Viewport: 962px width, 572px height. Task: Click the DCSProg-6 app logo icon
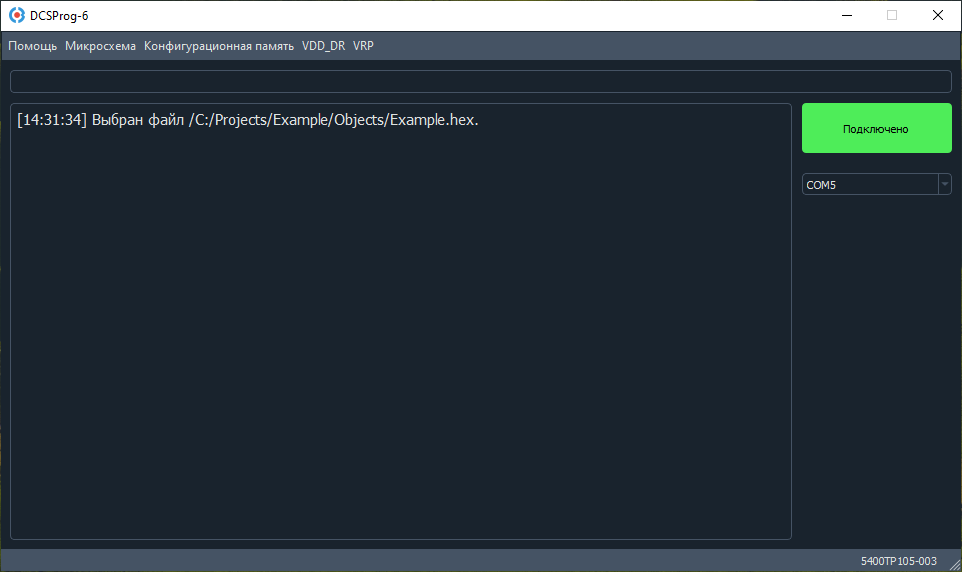17,15
